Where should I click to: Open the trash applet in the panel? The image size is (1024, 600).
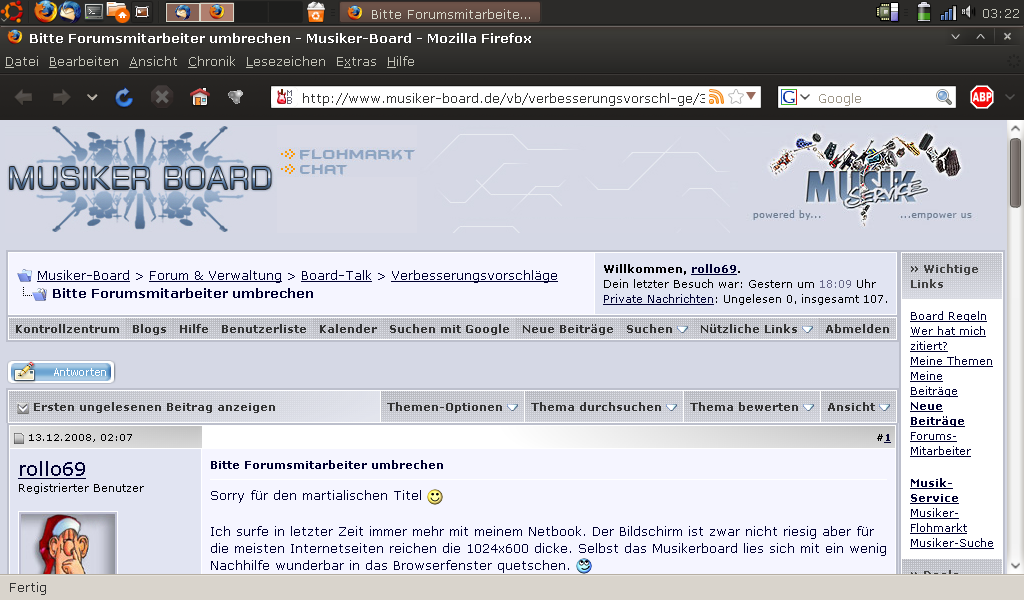click(x=316, y=12)
